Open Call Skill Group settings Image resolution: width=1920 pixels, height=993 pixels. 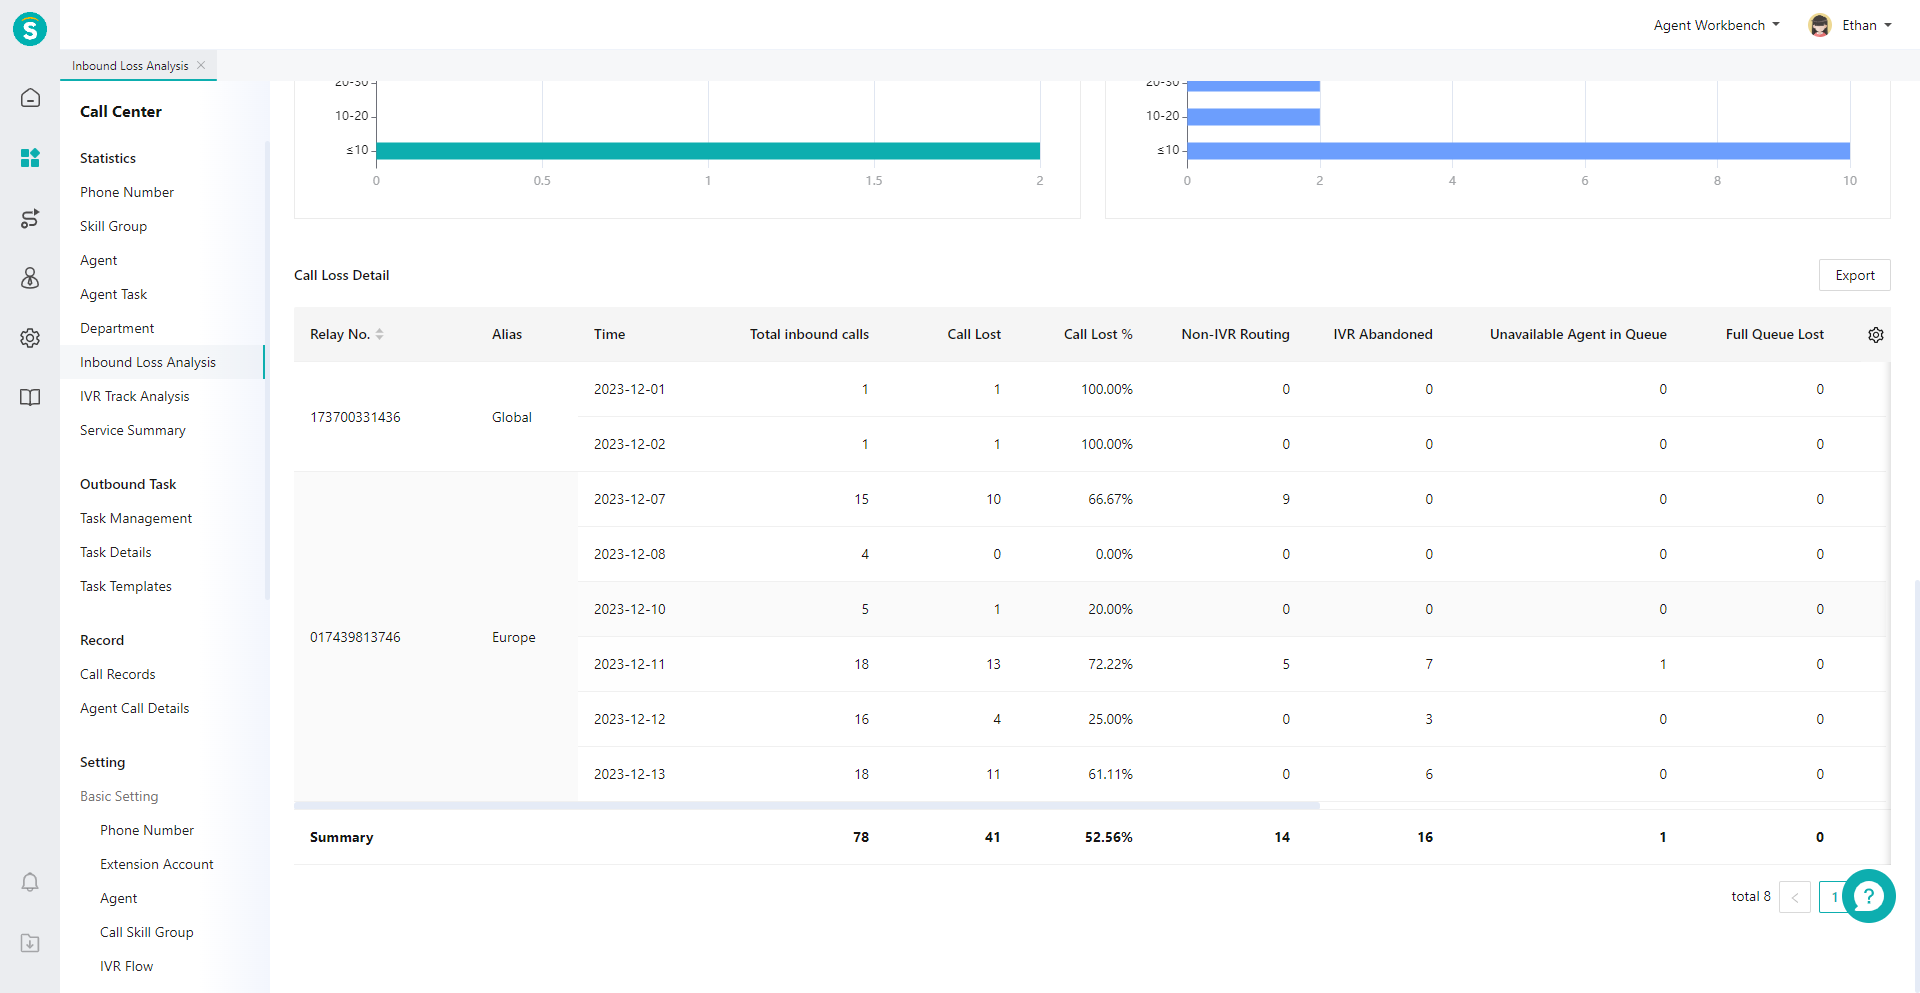[x=147, y=932]
